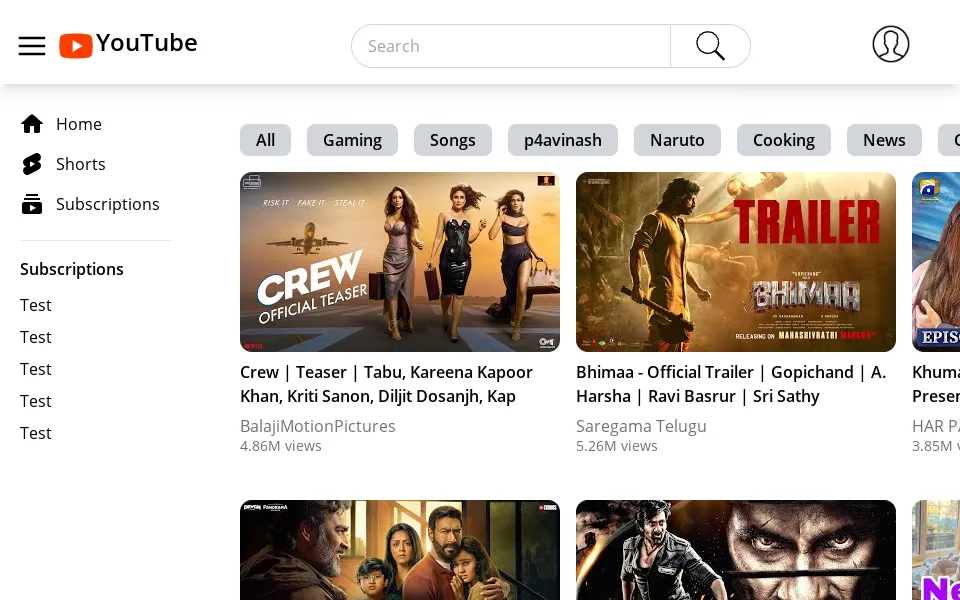Click the Crew Teaser video title

click(386, 384)
